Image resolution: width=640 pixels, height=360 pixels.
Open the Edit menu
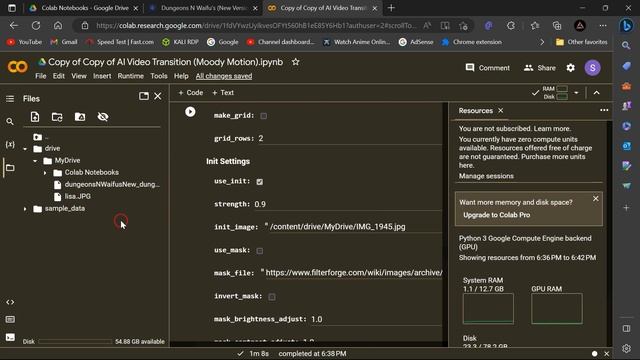pos(59,76)
